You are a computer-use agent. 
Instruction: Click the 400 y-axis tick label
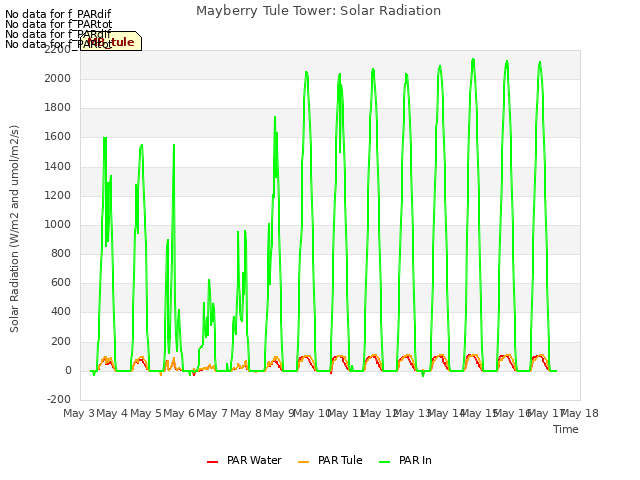click(61, 312)
